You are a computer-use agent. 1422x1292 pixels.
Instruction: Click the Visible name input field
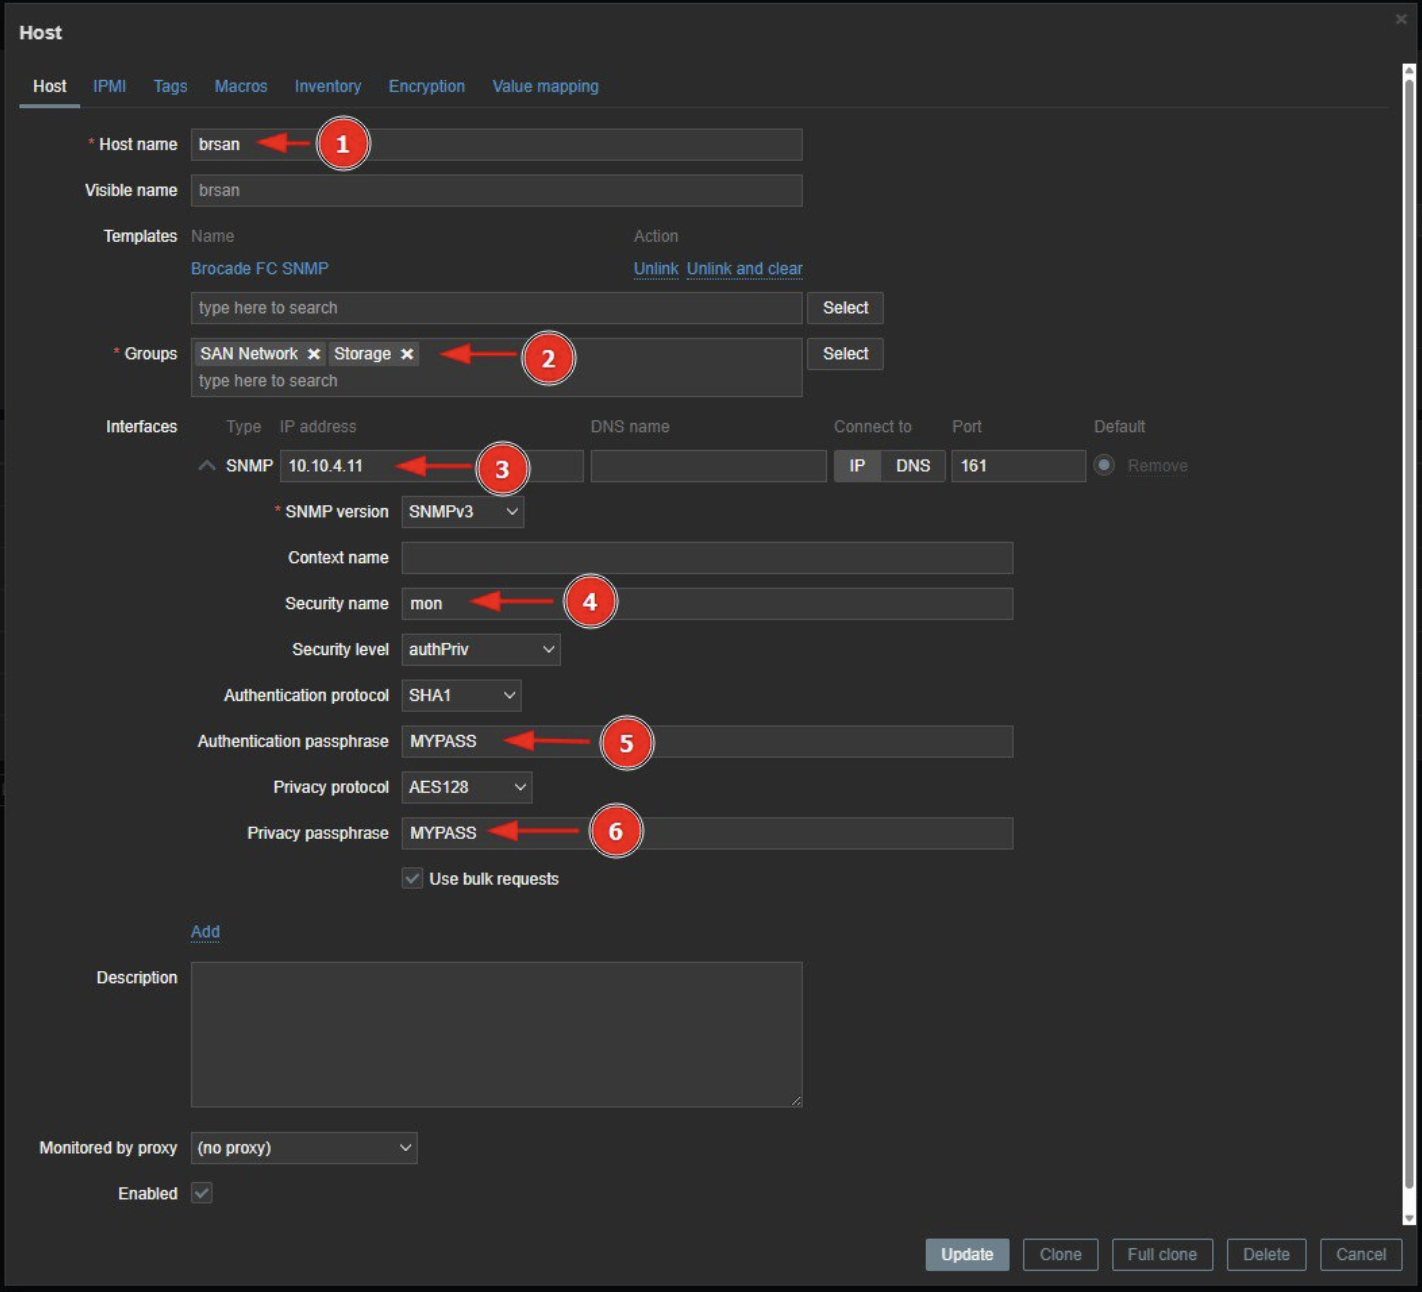click(496, 190)
